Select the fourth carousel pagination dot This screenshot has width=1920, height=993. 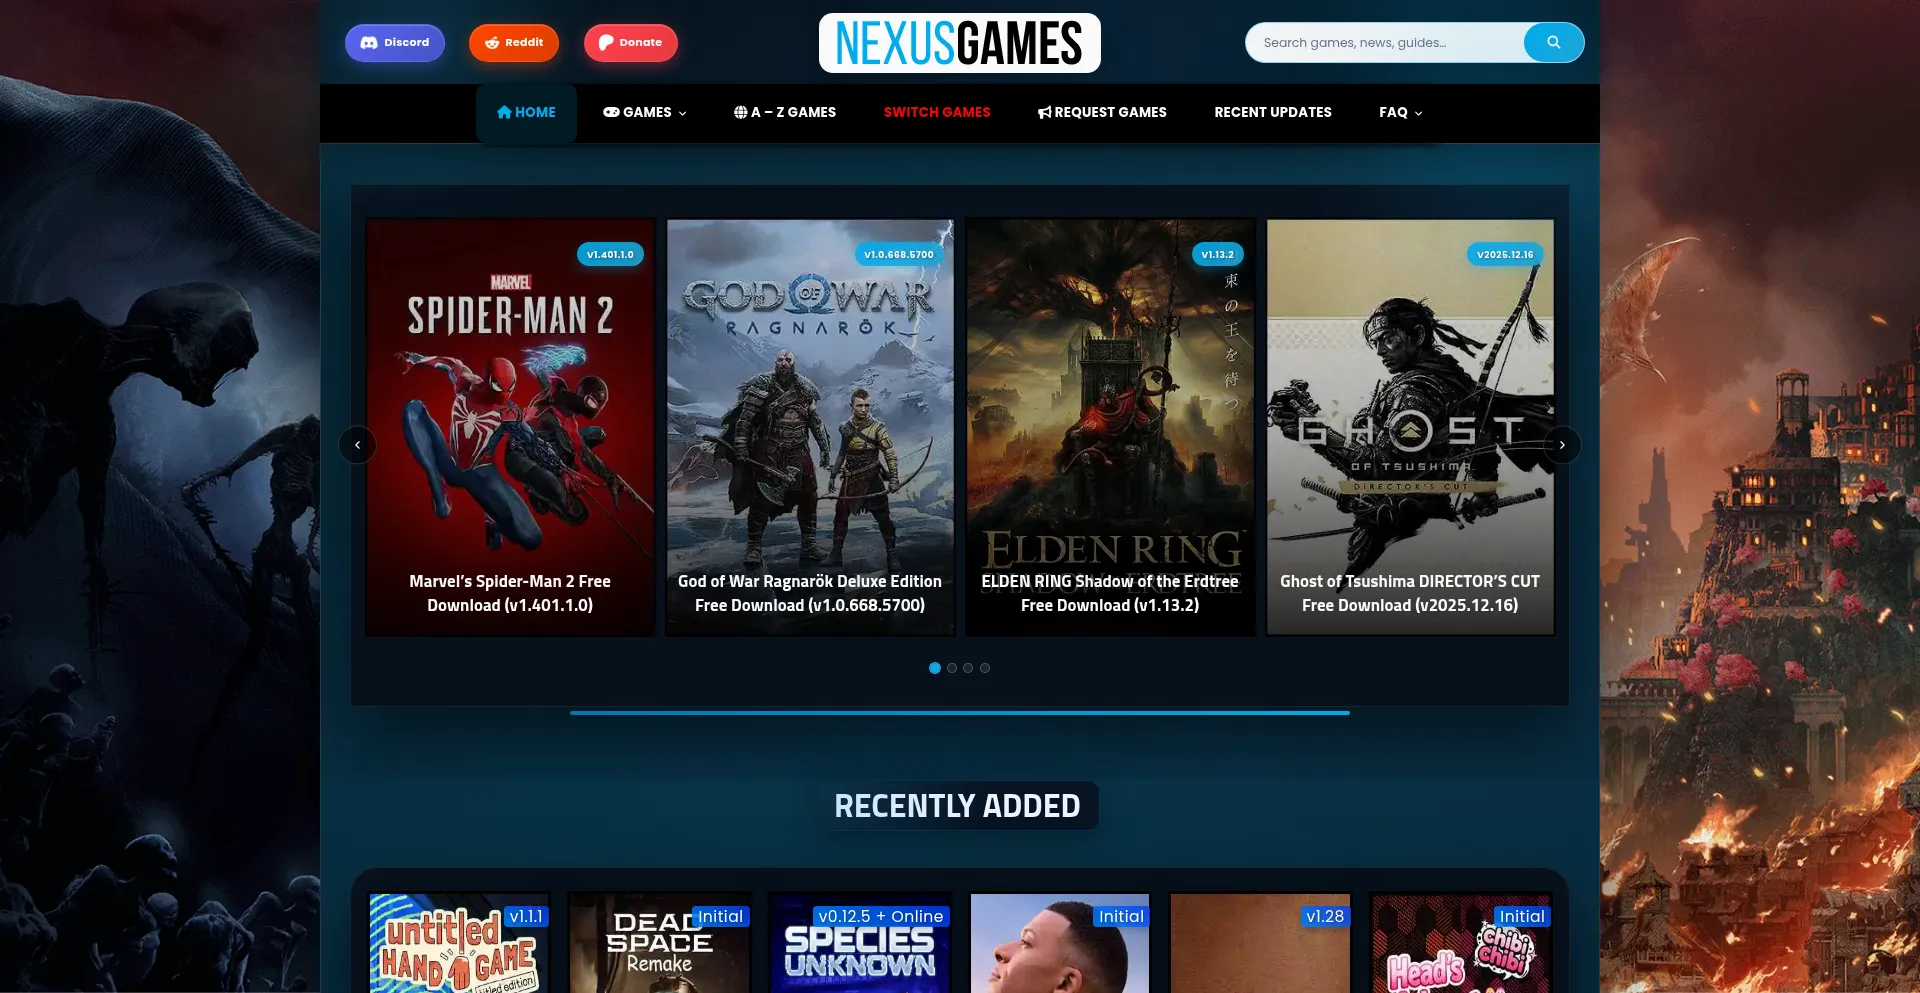(x=985, y=668)
